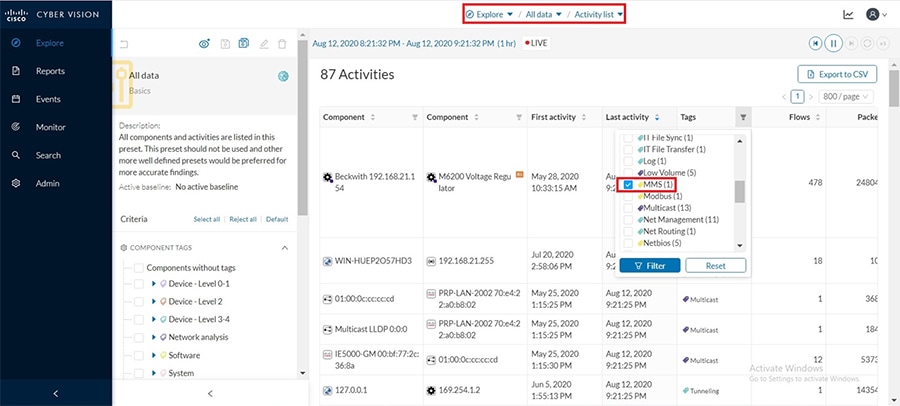Go to the previous page arrow

tap(784, 97)
